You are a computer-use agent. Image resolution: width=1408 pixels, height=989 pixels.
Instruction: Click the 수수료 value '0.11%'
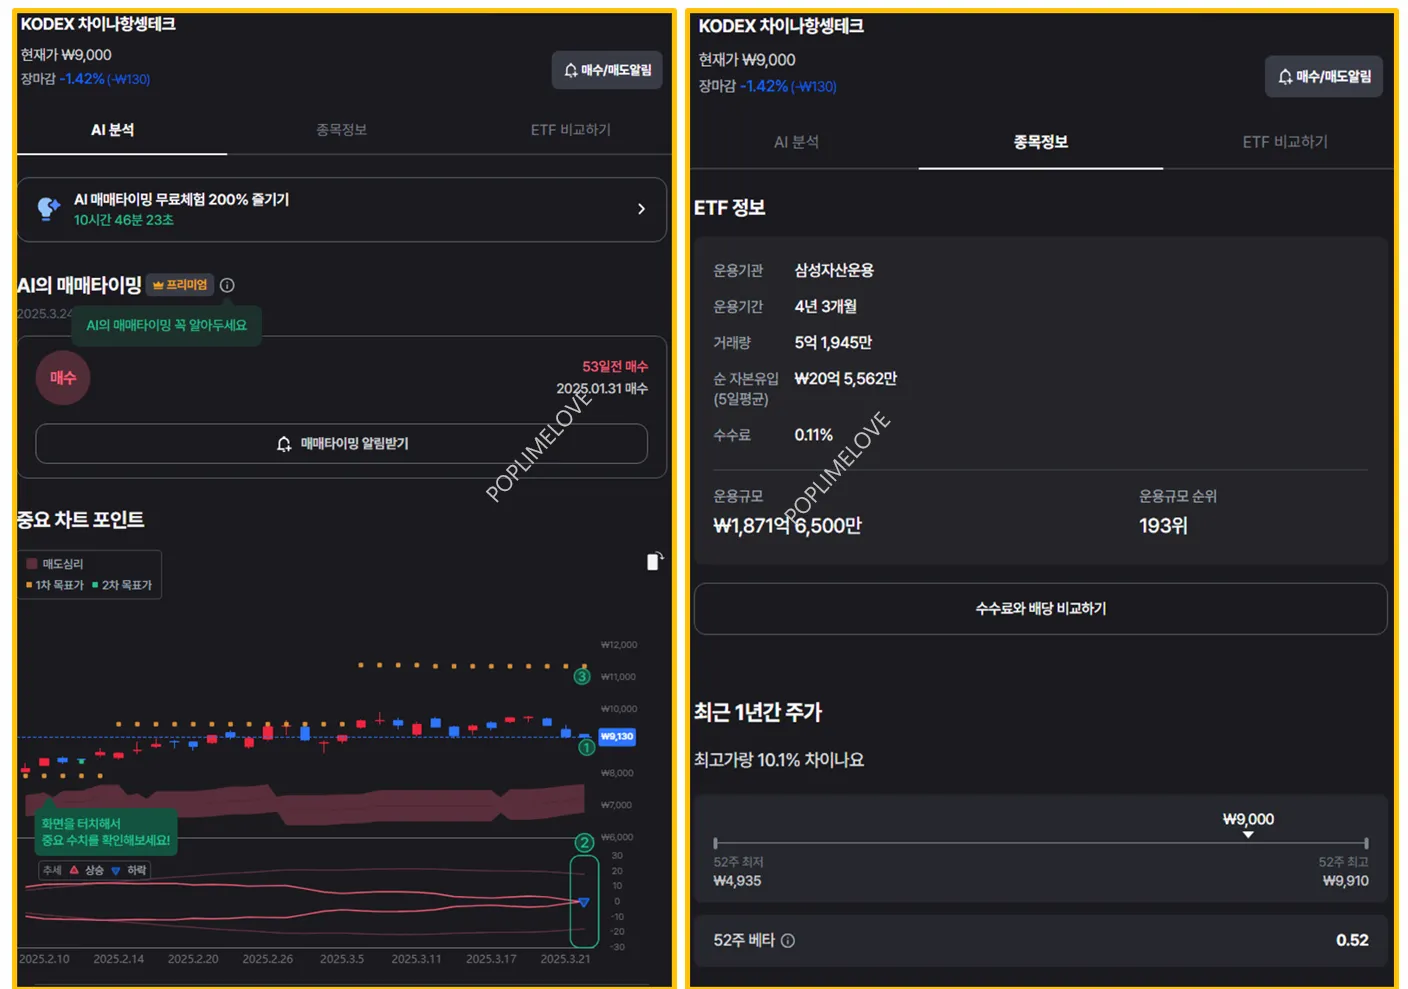click(813, 435)
